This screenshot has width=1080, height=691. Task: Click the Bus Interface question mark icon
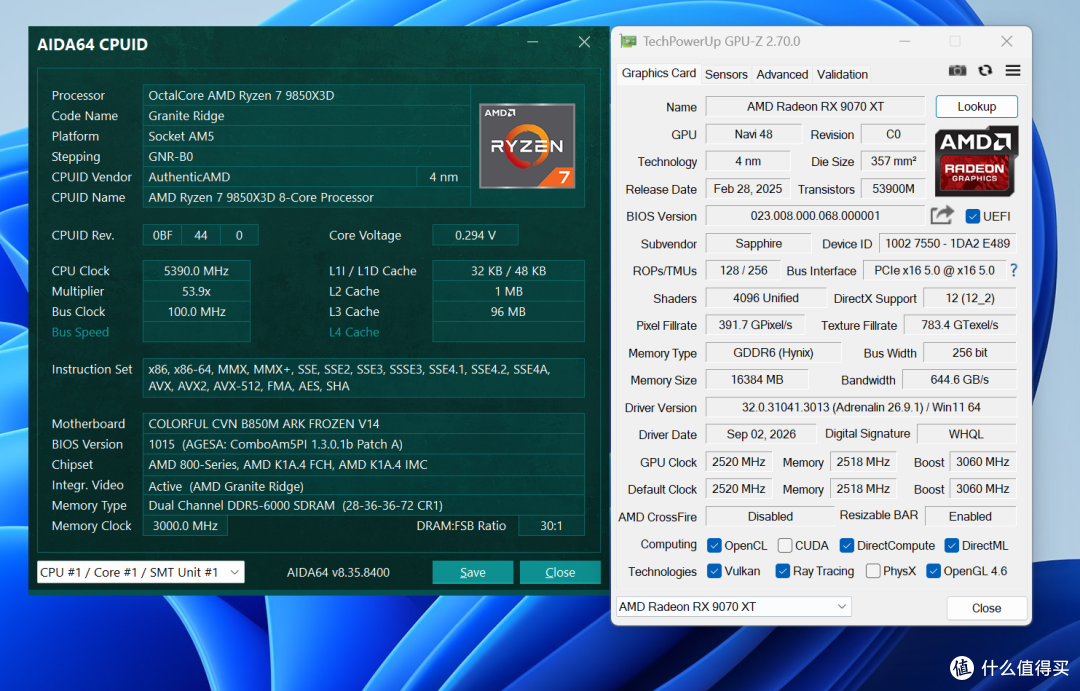tap(1014, 271)
